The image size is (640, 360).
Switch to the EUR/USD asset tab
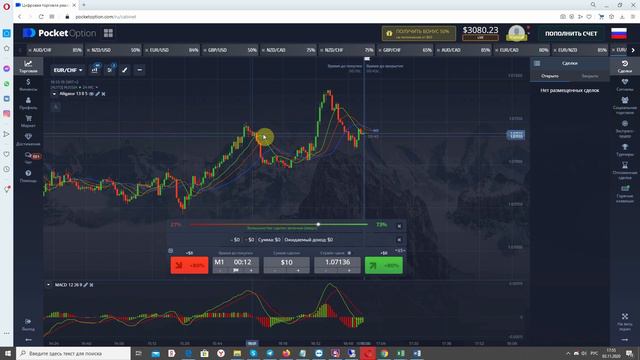coord(171,50)
